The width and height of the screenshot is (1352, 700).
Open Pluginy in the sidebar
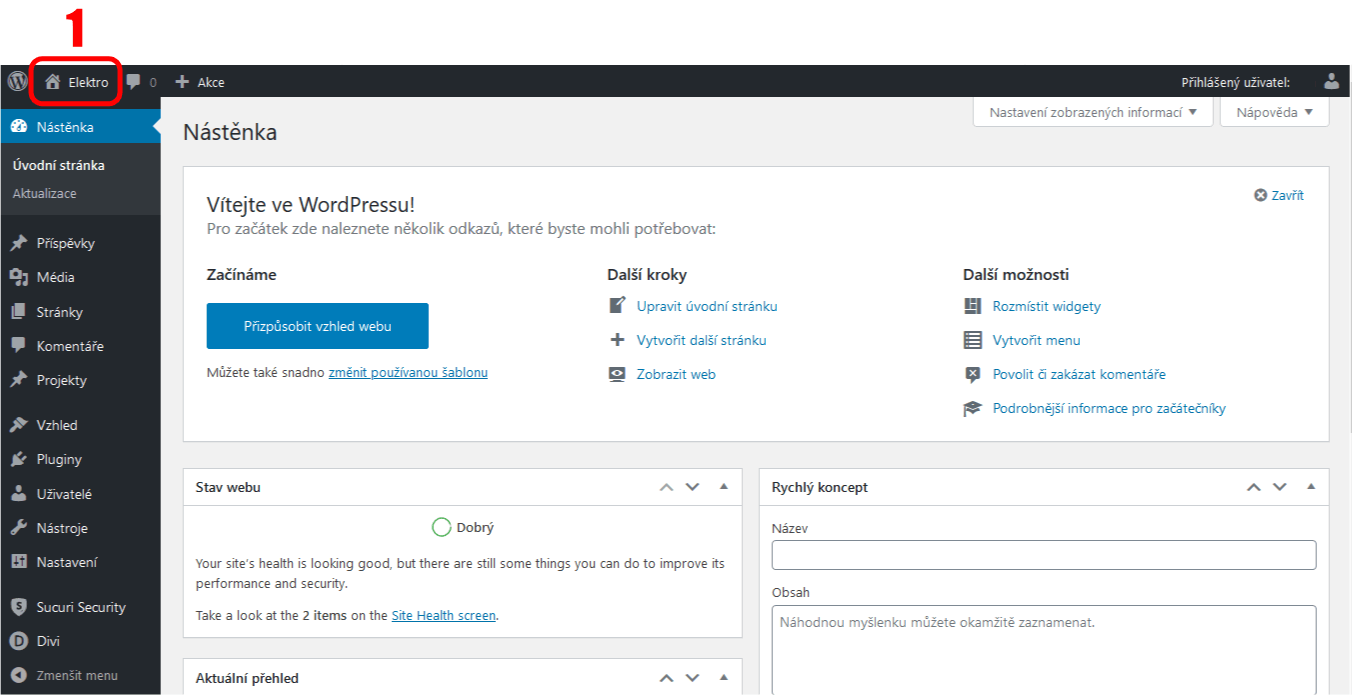pyautogui.click(x=59, y=459)
